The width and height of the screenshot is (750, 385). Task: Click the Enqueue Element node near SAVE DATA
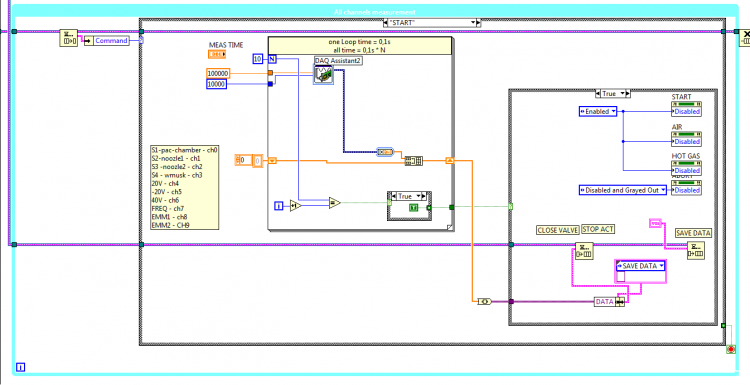695,251
